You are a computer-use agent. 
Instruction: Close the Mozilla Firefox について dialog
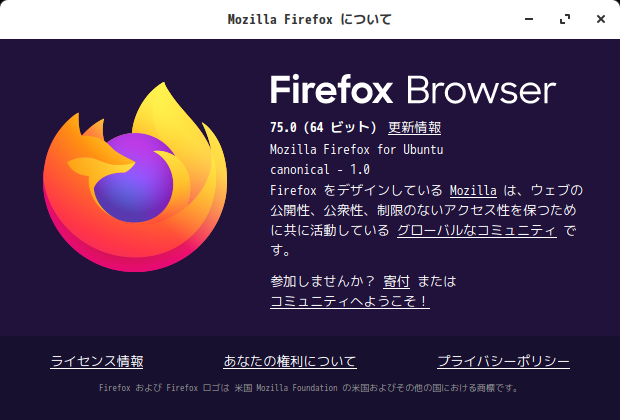(x=601, y=19)
